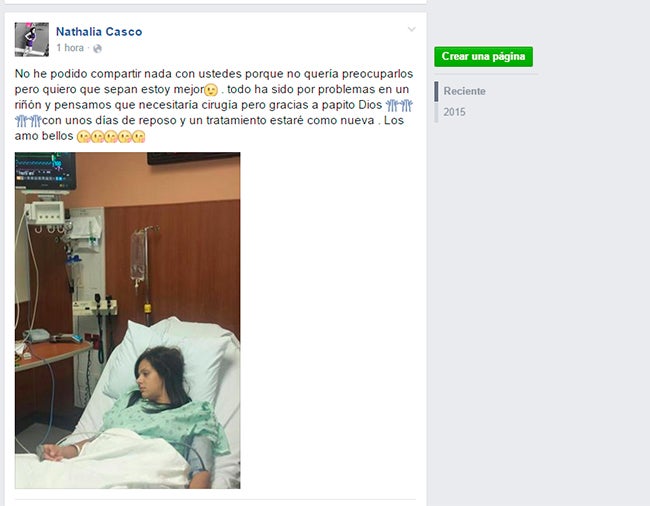This screenshot has height=506, width=650.
Task: Expand the post options chevron
Action: pyautogui.click(x=412, y=29)
